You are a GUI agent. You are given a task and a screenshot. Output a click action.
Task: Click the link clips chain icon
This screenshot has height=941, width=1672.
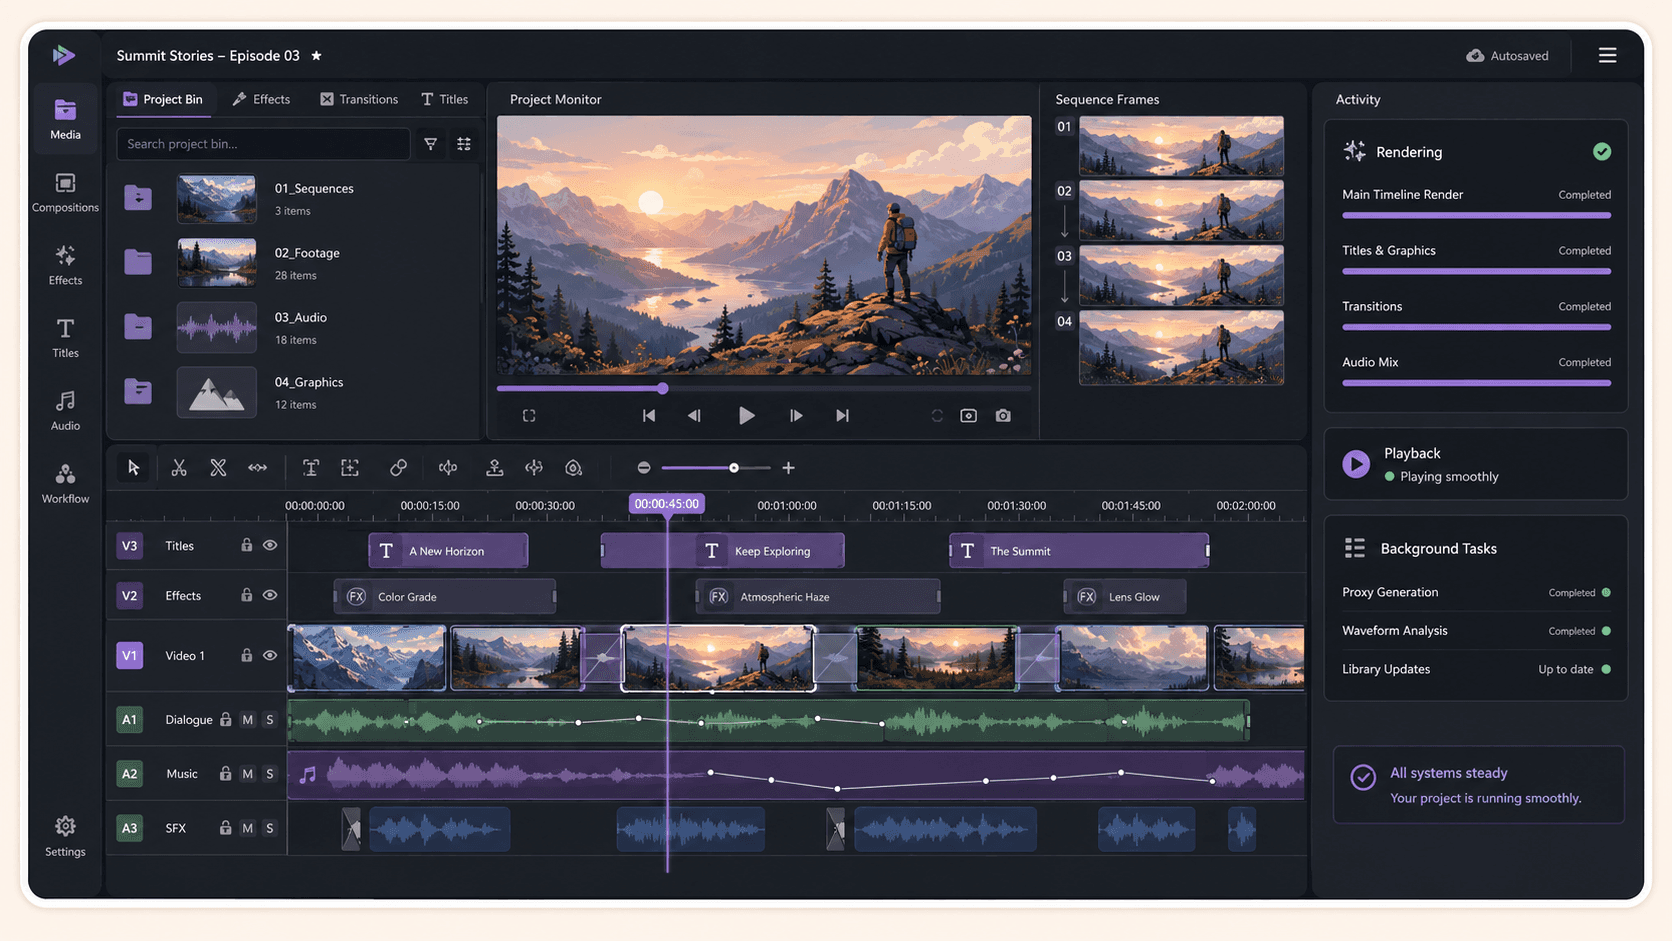point(398,468)
